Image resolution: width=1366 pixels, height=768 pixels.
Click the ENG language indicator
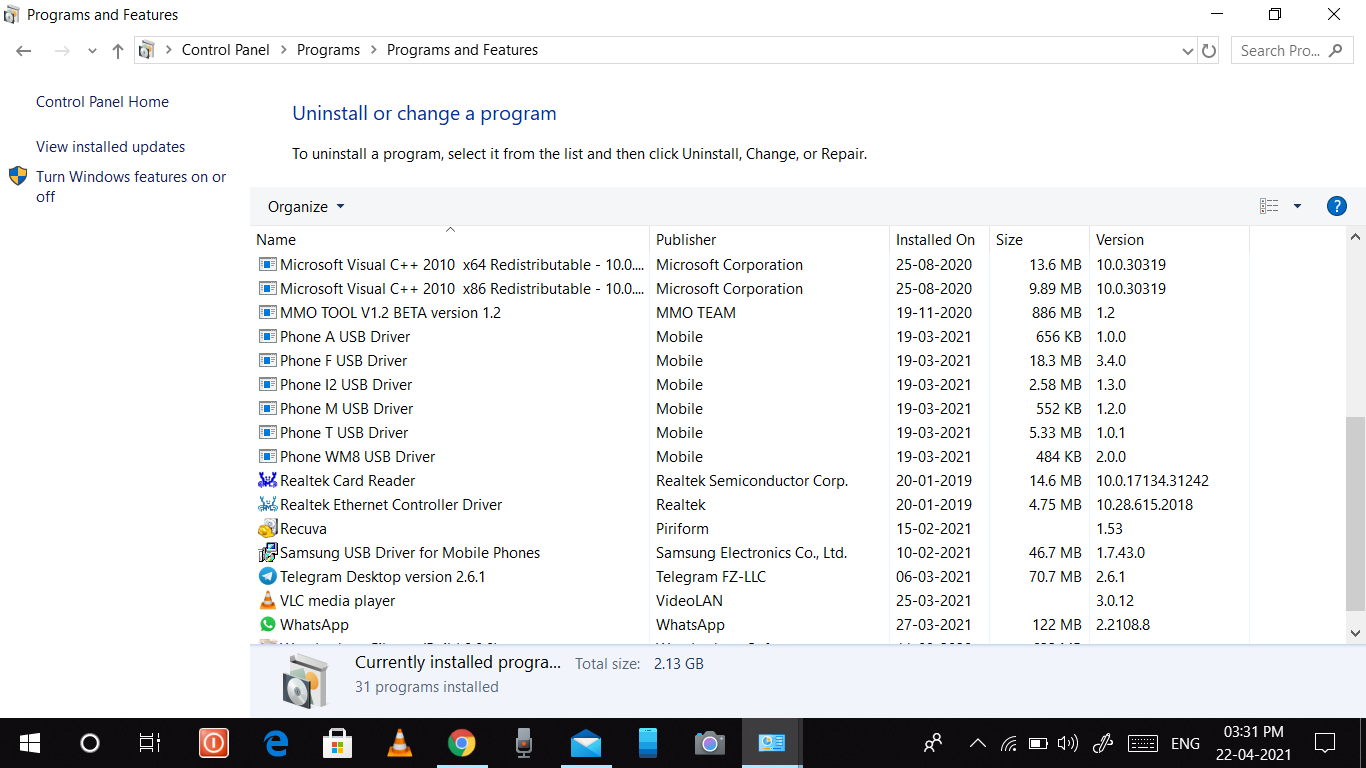(1185, 743)
